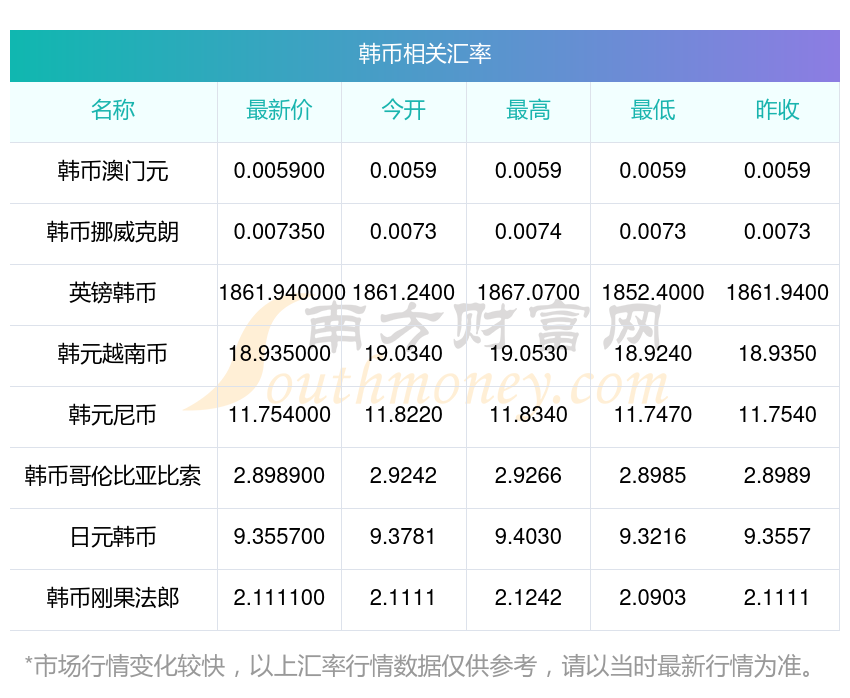Click the high value 0.0074

click(x=528, y=232)
